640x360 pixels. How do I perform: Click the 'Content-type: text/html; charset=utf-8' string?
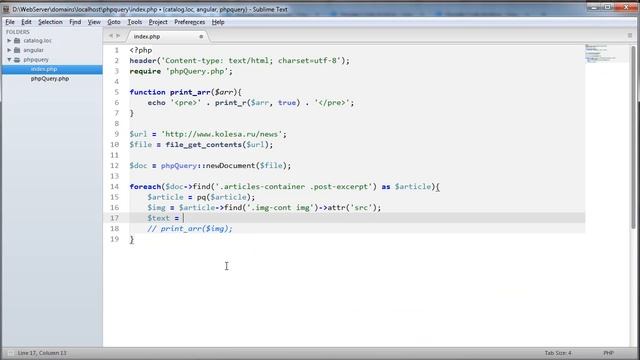[251, 60]
